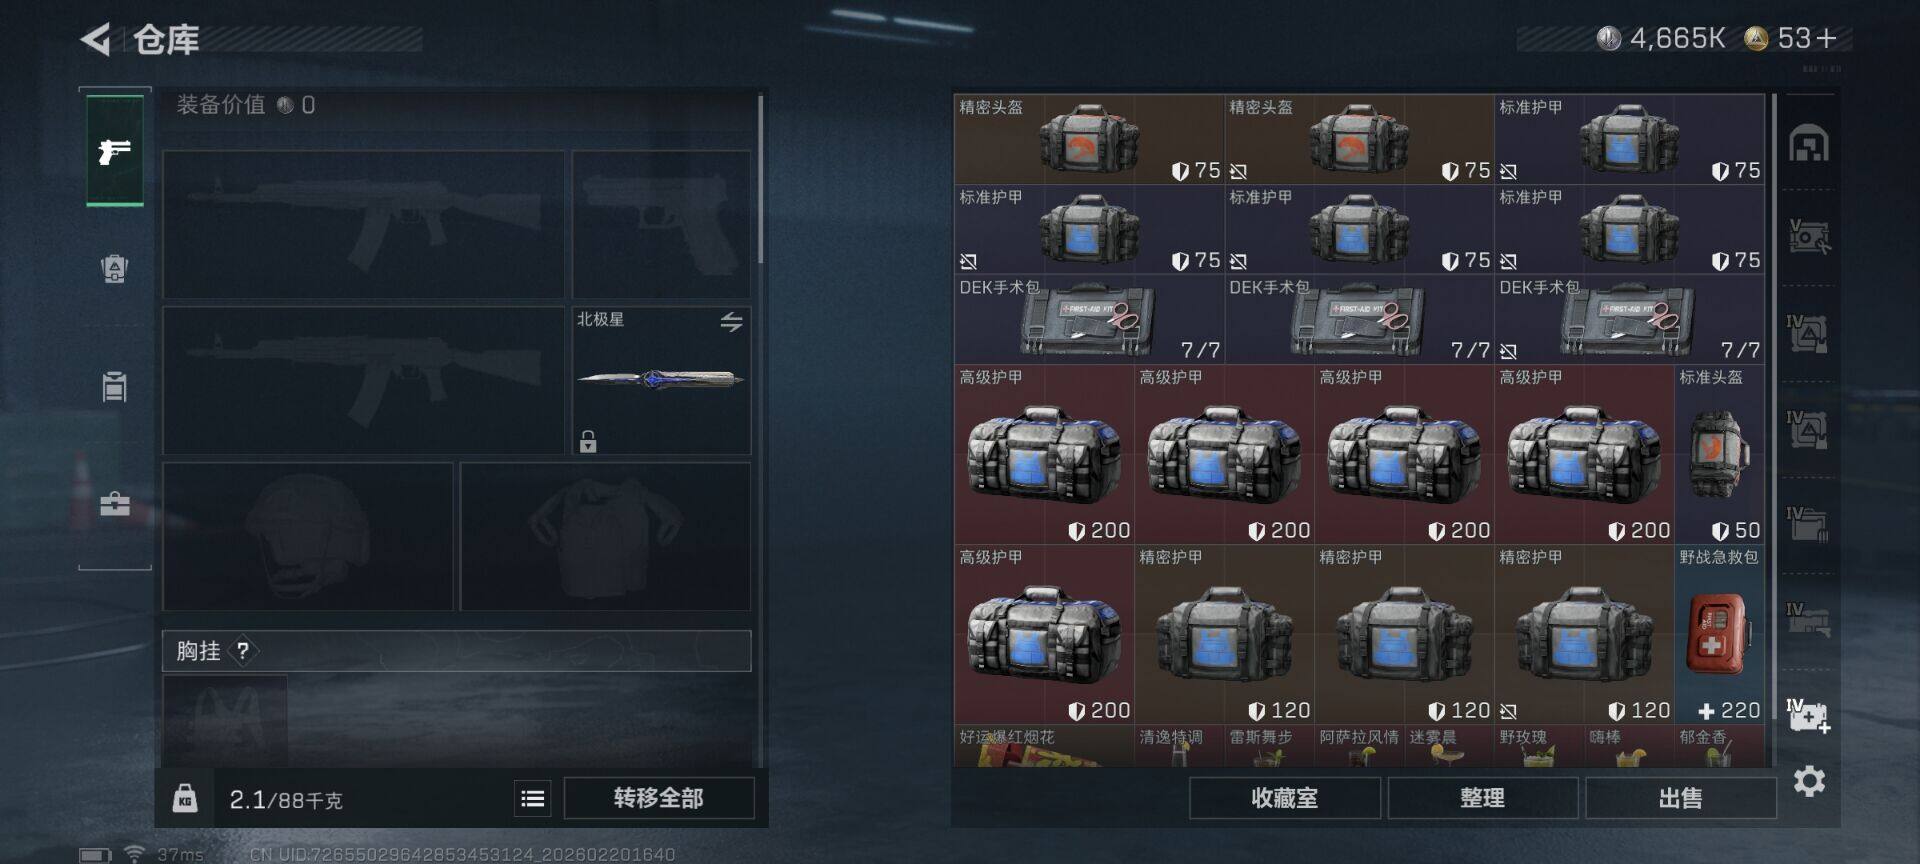This screenshot has width=1920, height=864.
Task: Select the 野战急救包 red medkit item
Action: pos(1719,635)
